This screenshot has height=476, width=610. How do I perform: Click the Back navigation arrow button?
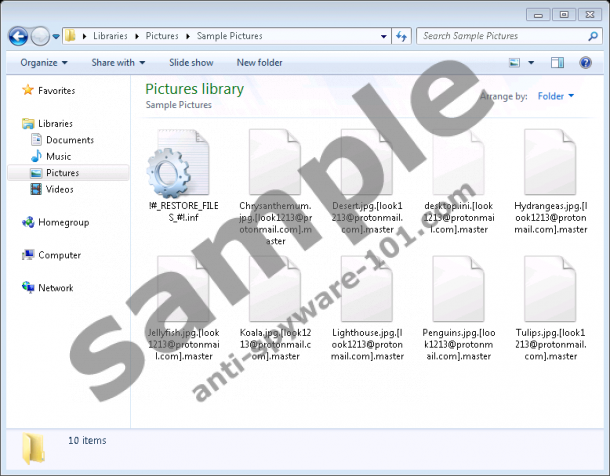point(17,36)
